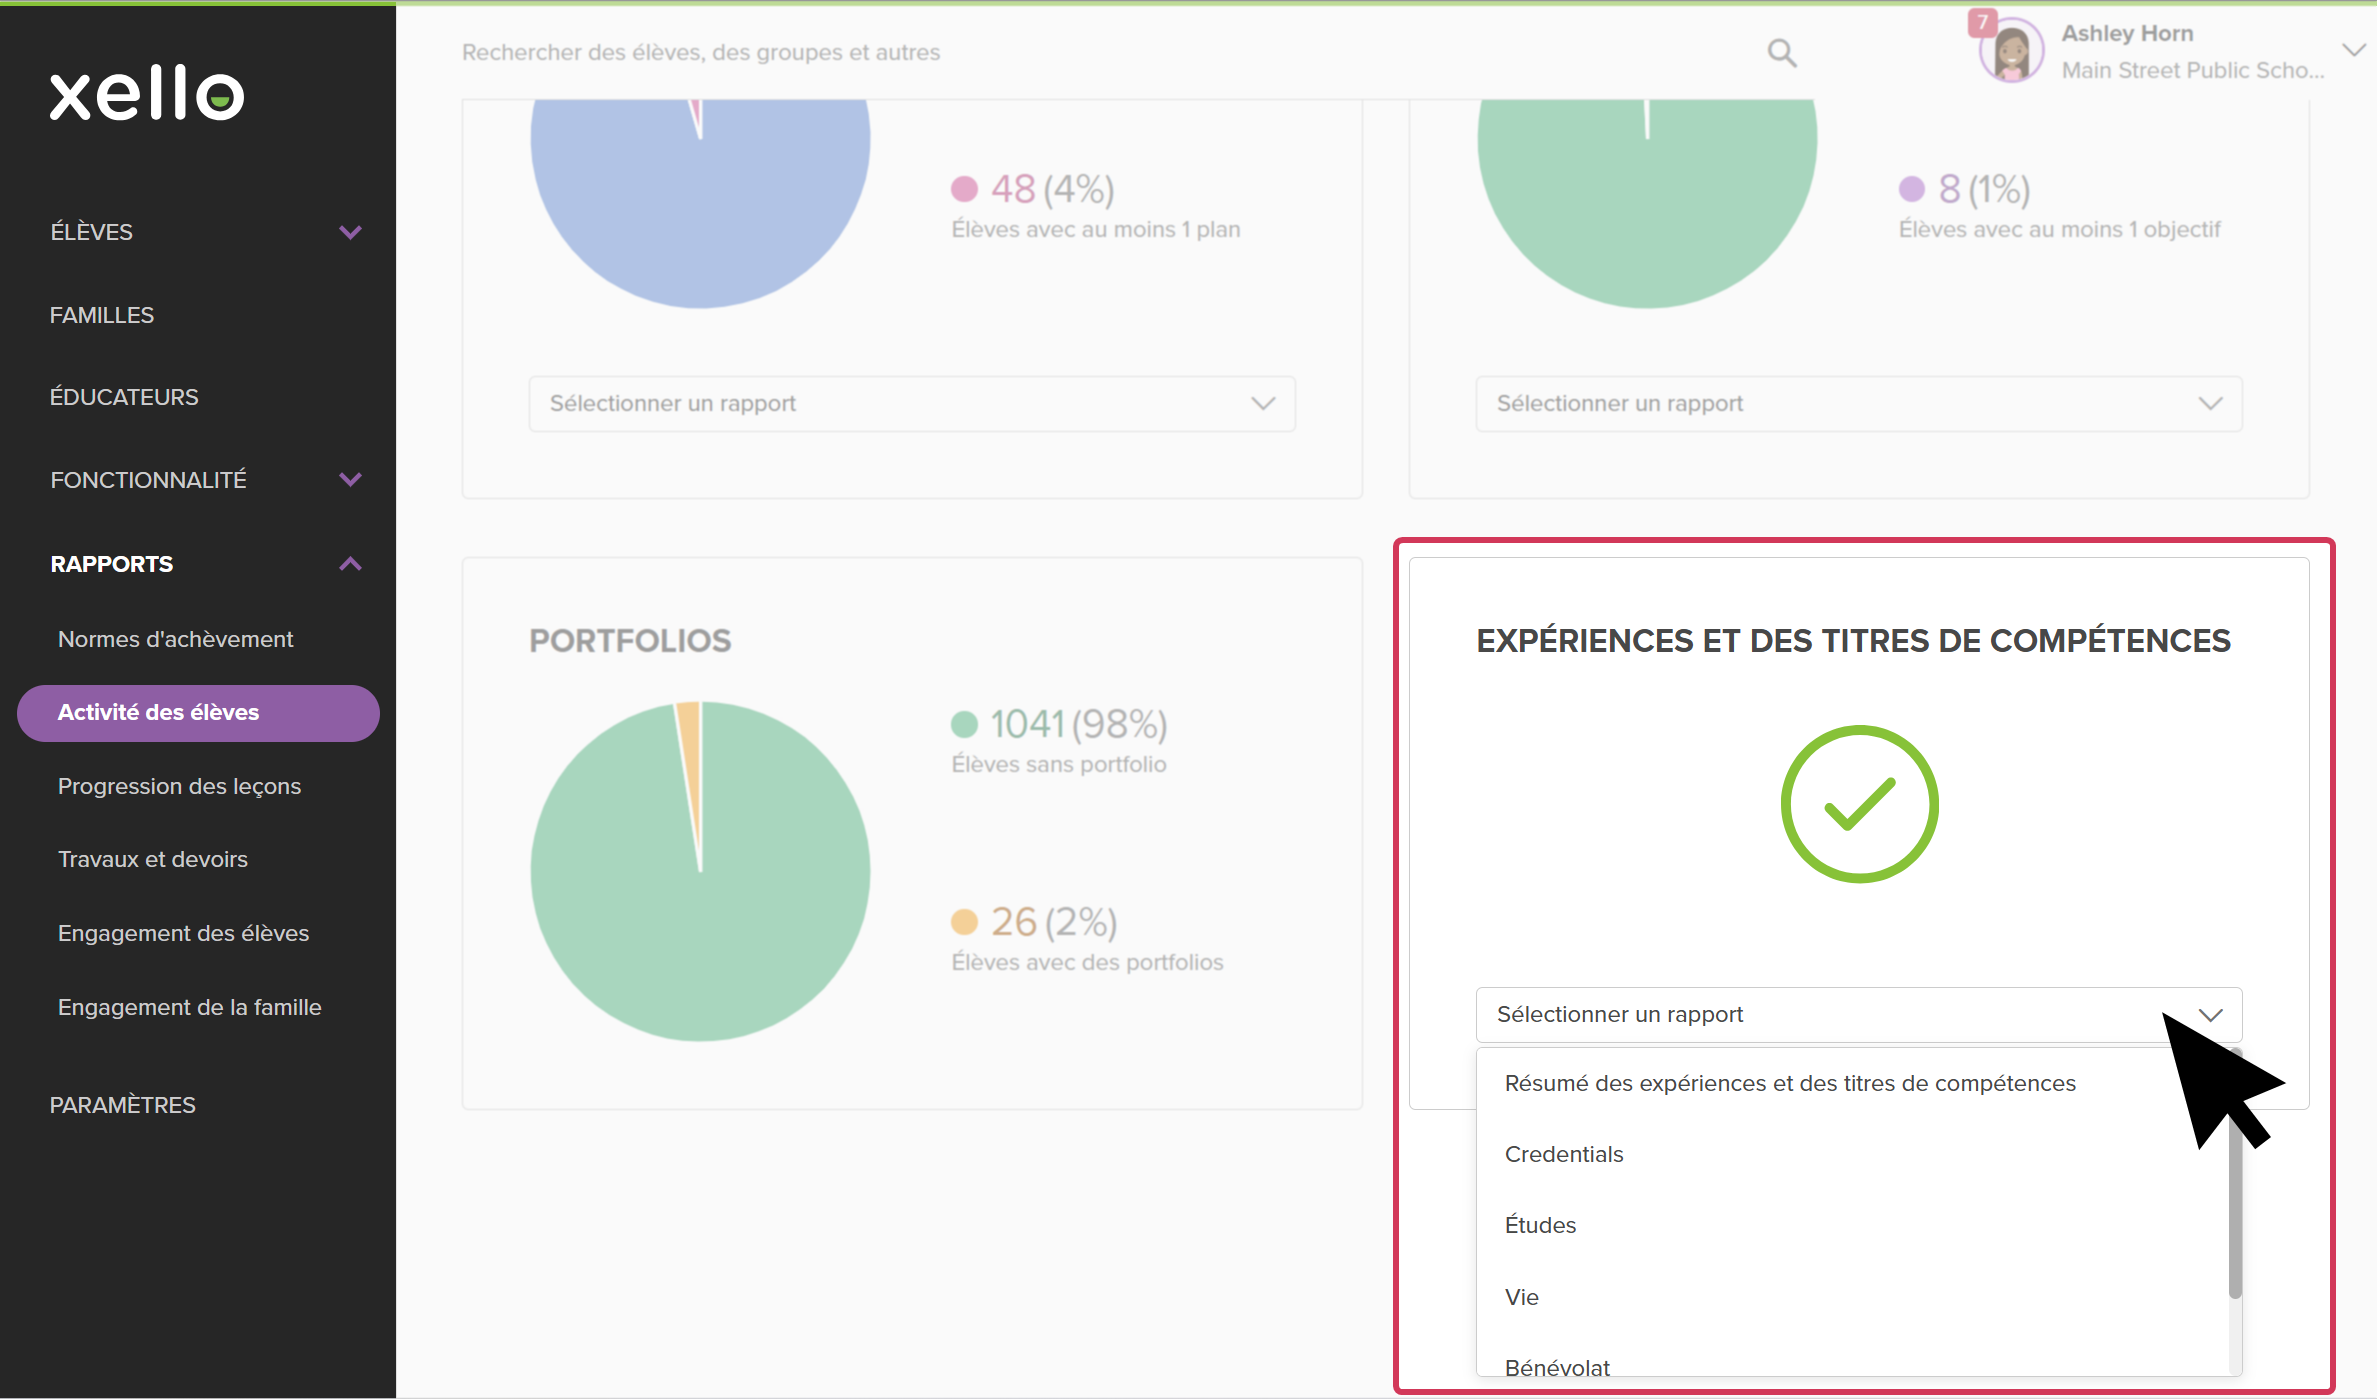Open Engagement de la famille

tap(190, 1007)
